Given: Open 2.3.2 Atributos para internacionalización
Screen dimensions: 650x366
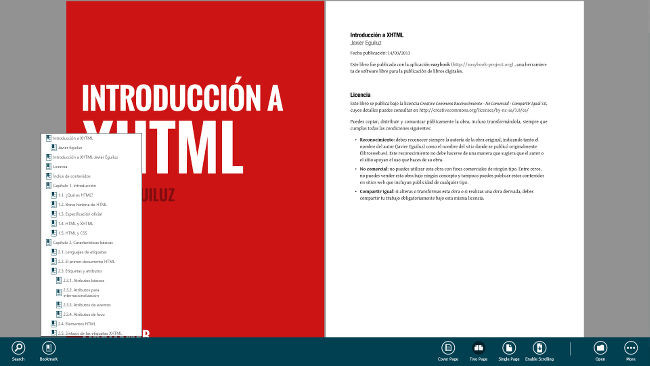Looking at the screenshot, I should coord(78,293).
